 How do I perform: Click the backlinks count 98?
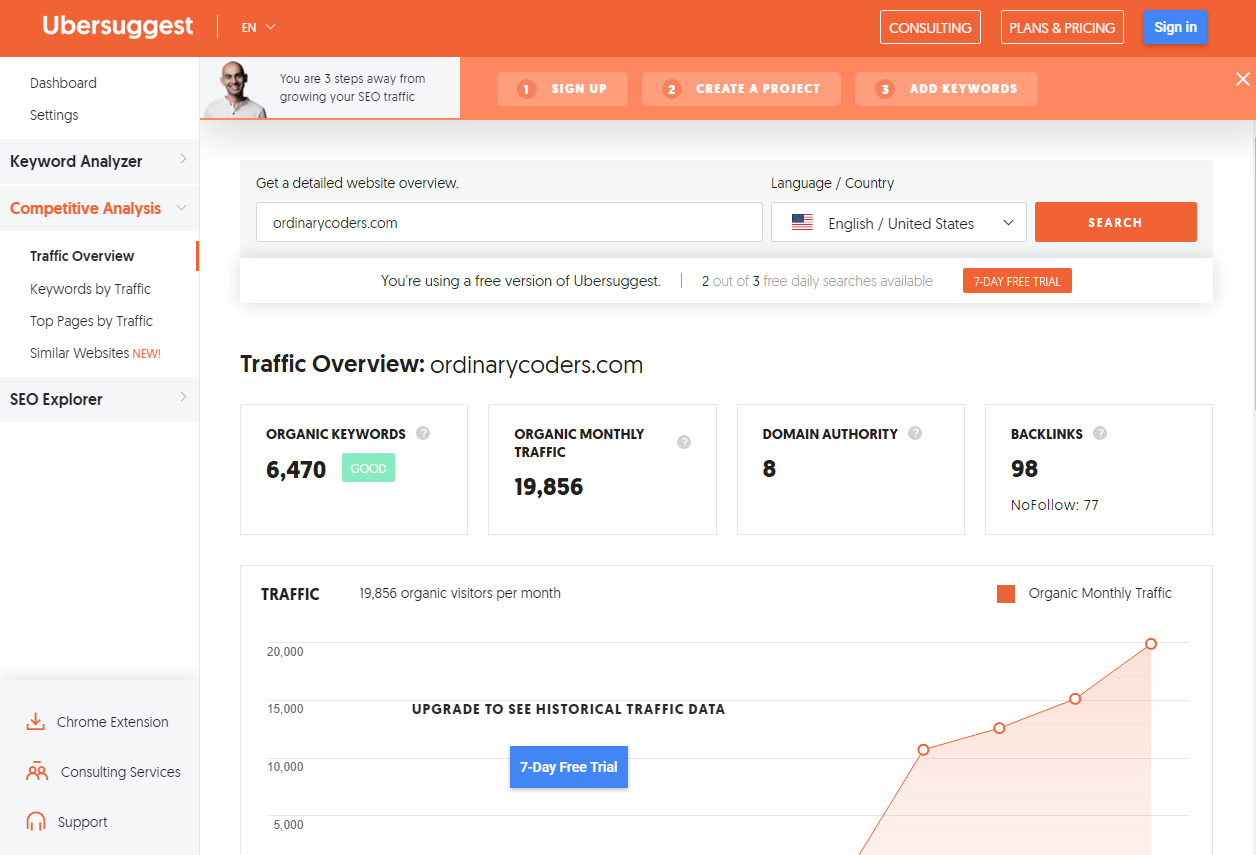(1025, 469)
